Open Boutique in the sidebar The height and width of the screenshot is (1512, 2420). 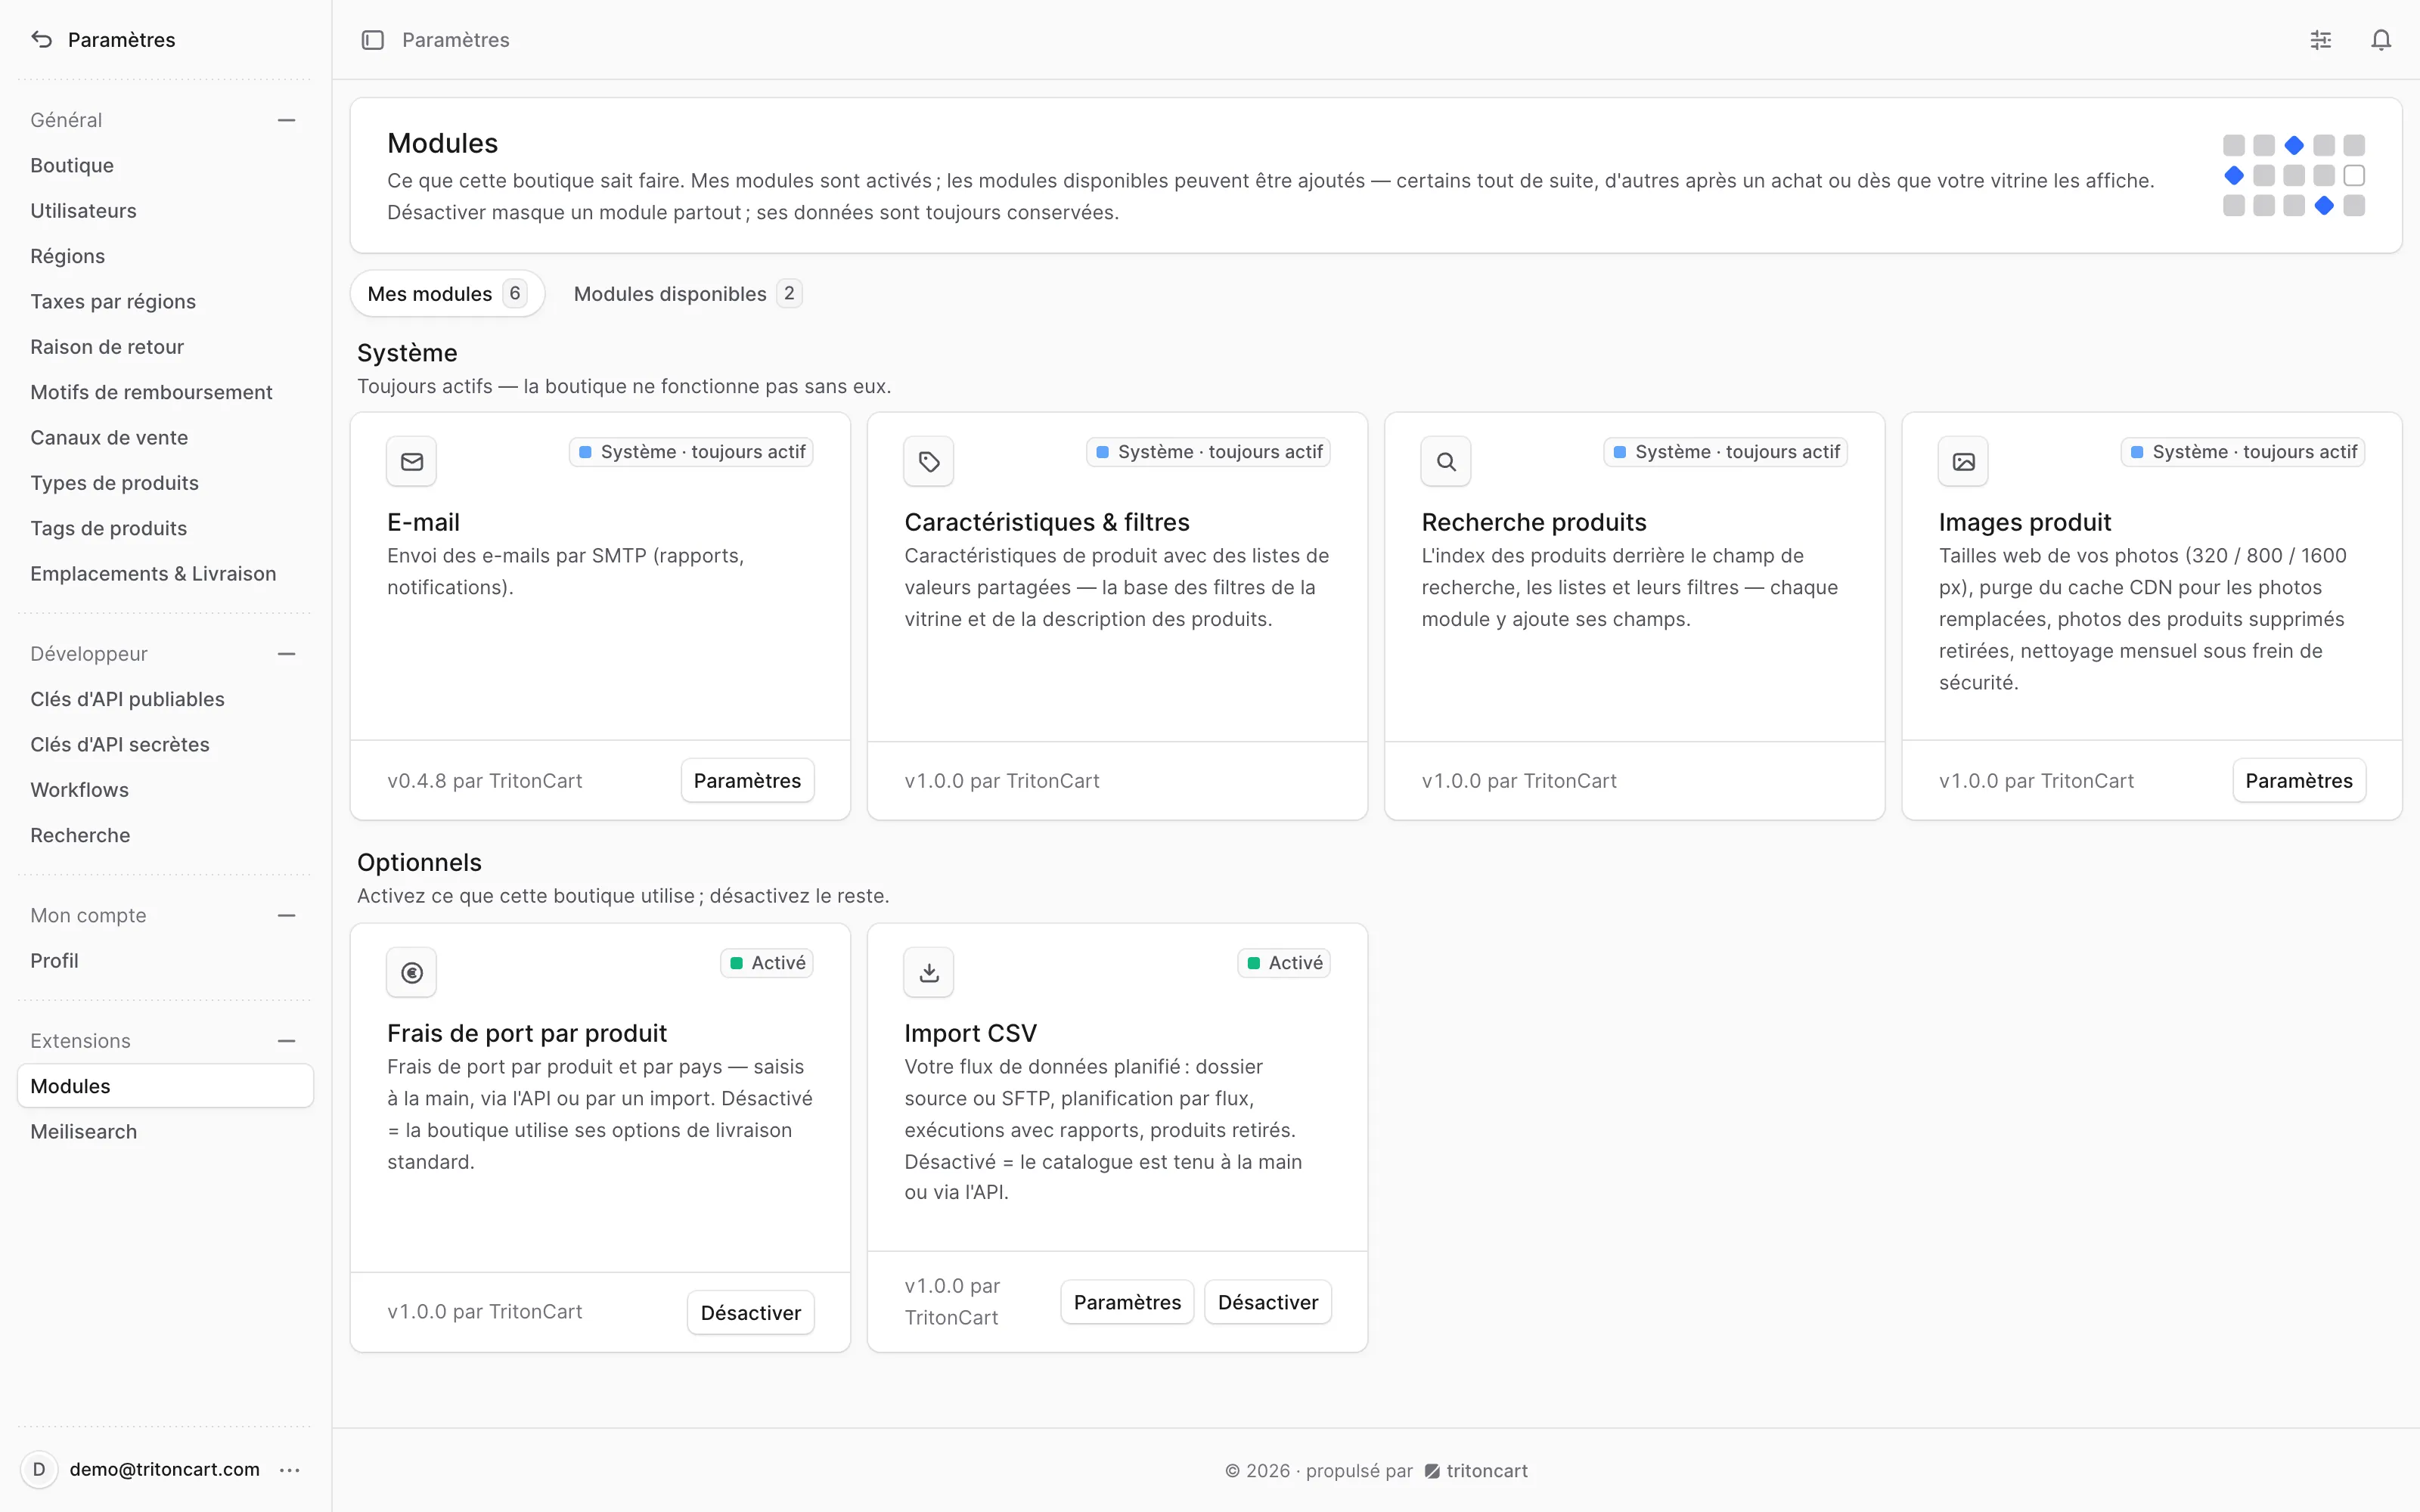[x=166, y=166]
